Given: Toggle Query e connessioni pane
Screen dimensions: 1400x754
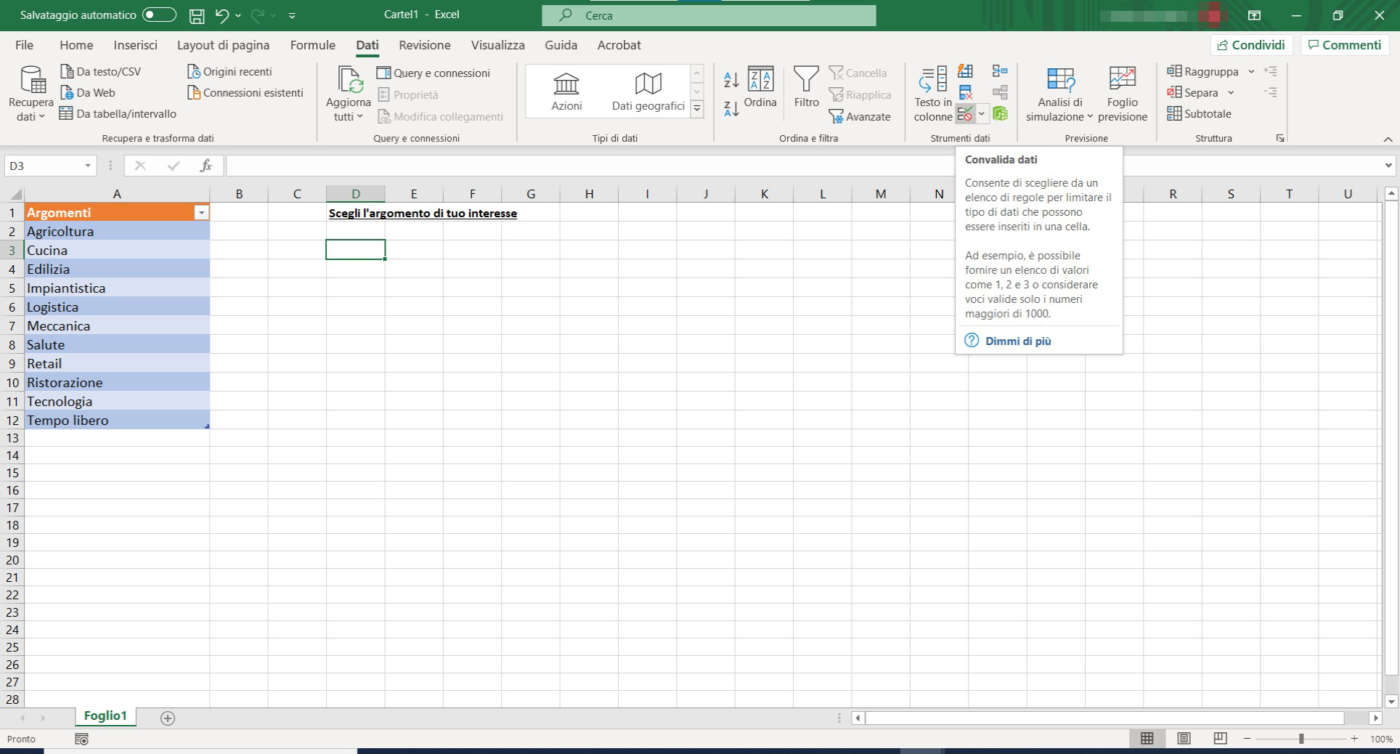Looking at the screenshot, I should [x=433, y=73].
